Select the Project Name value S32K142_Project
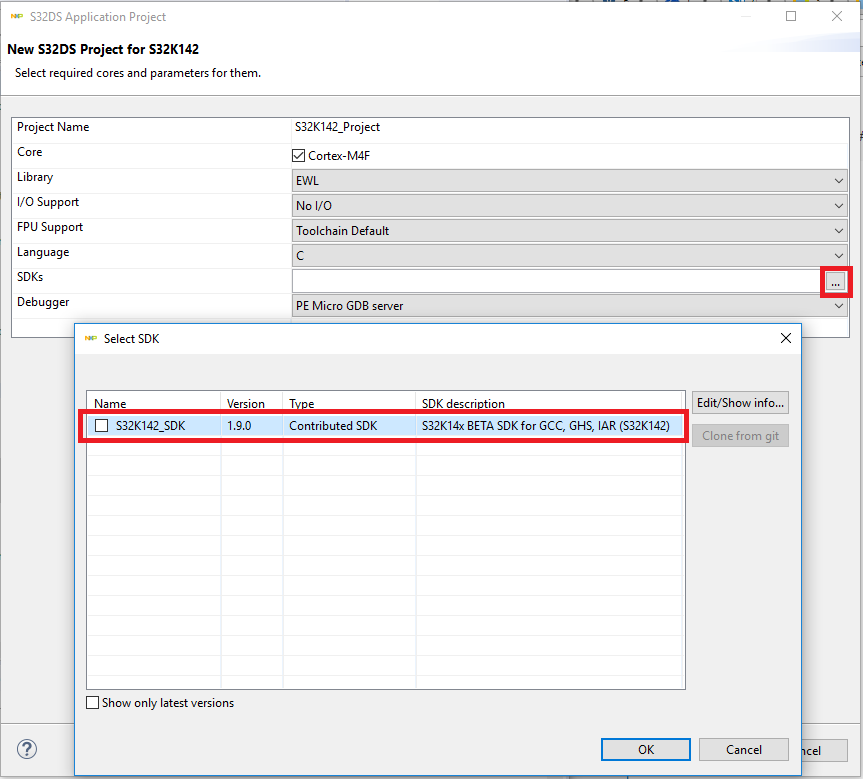 [x=337, y=127]
